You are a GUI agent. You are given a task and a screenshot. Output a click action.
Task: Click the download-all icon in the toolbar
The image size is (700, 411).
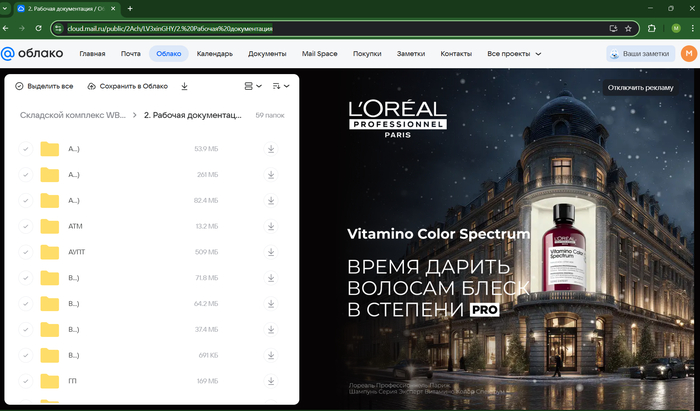[x=184, y=86]
